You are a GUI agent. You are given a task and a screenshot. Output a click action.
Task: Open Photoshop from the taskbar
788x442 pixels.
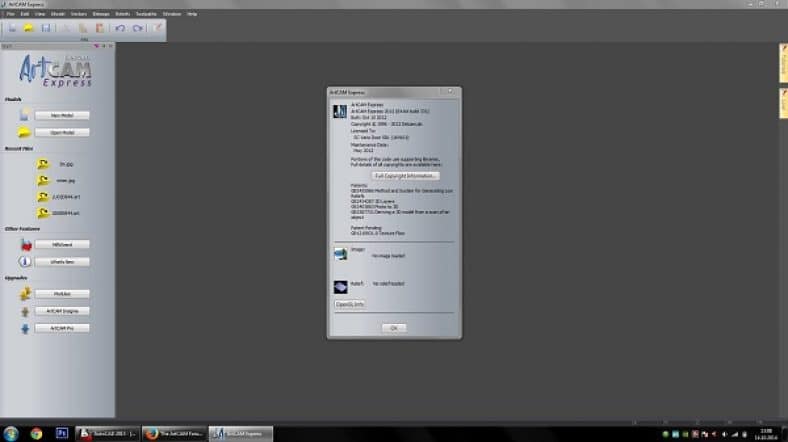point(62,433)
